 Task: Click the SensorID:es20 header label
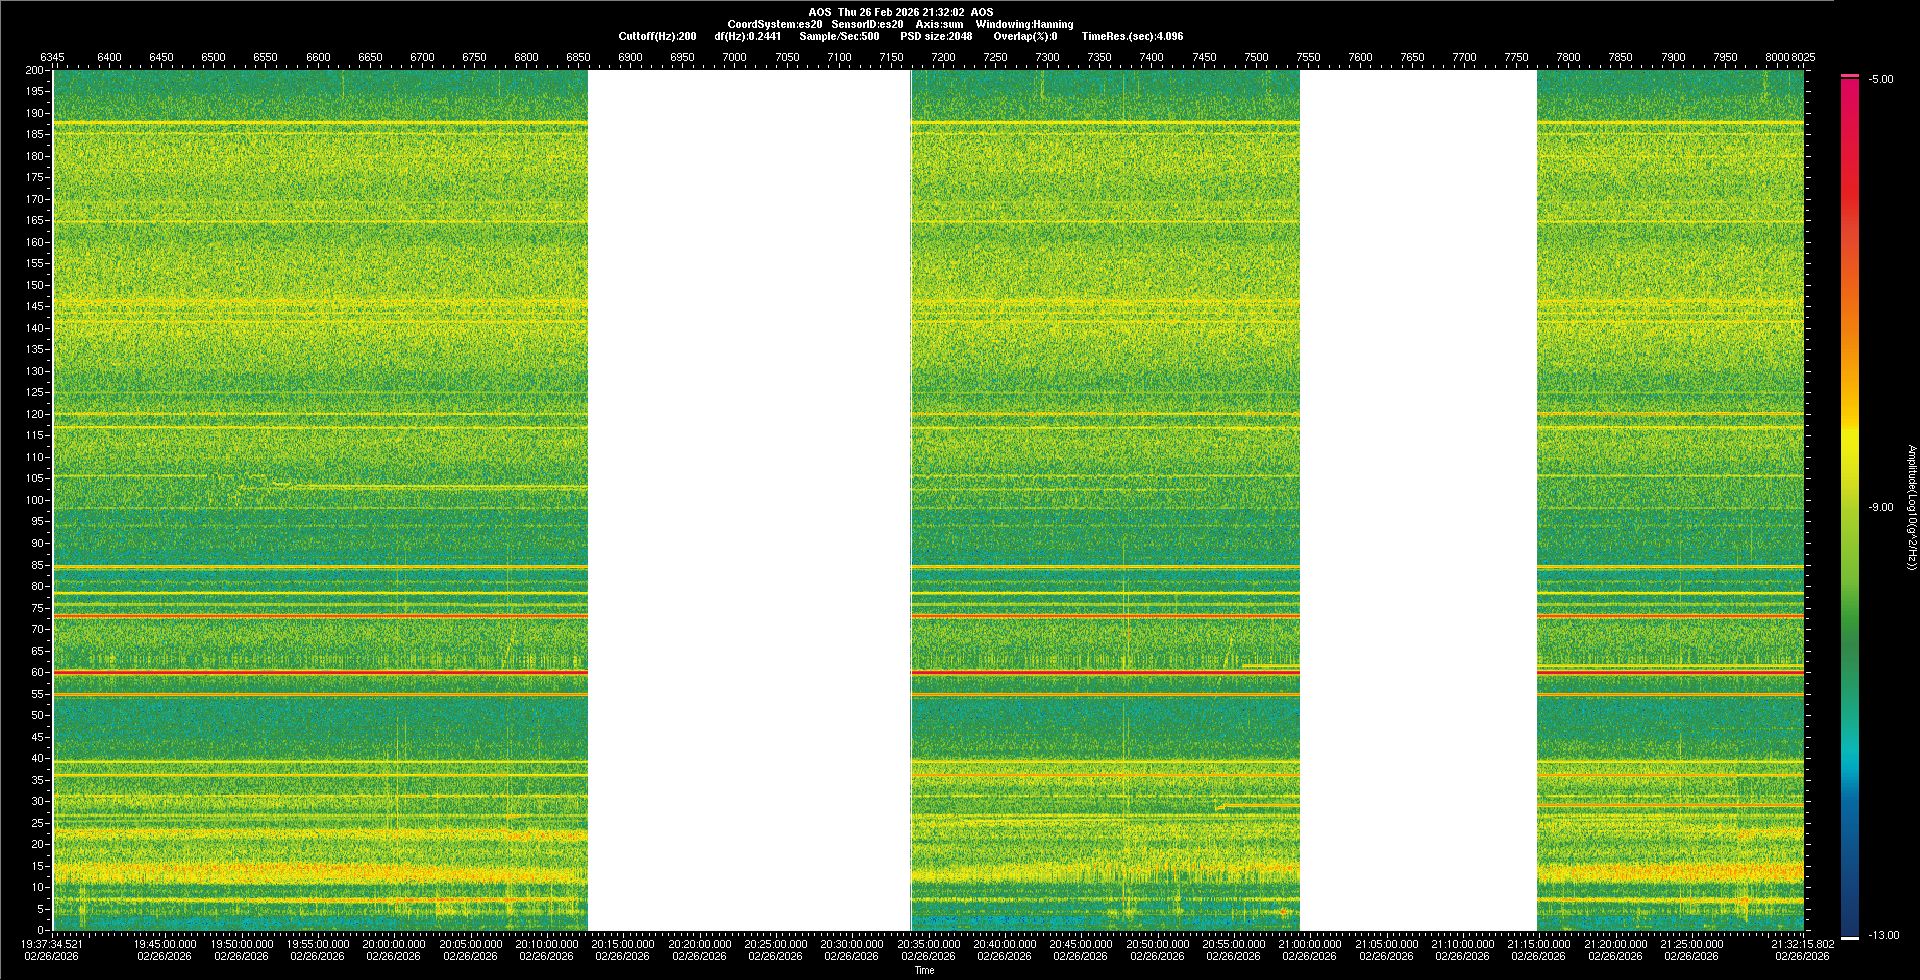click(x=867, y=24)
